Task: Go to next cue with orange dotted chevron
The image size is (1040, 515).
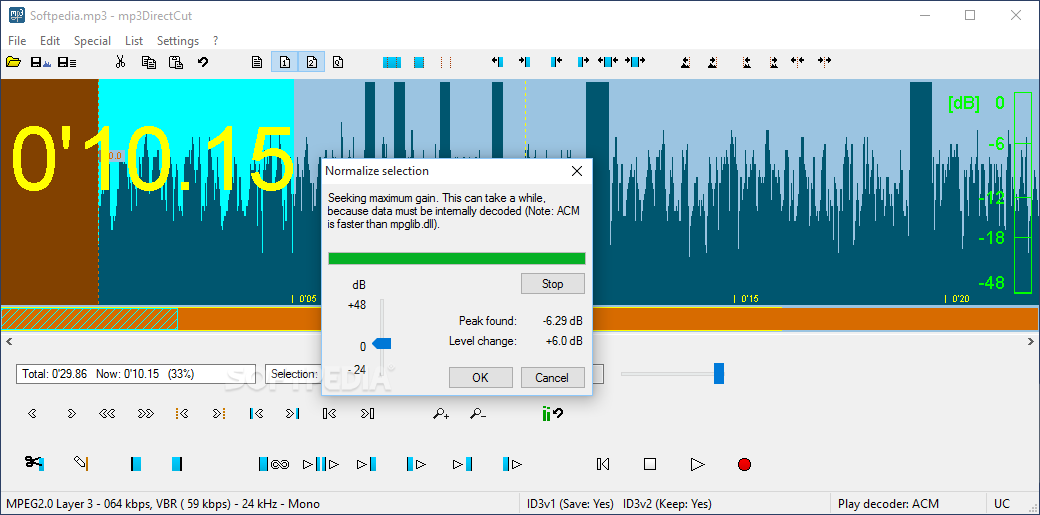Action: click(x=220, y=413)
